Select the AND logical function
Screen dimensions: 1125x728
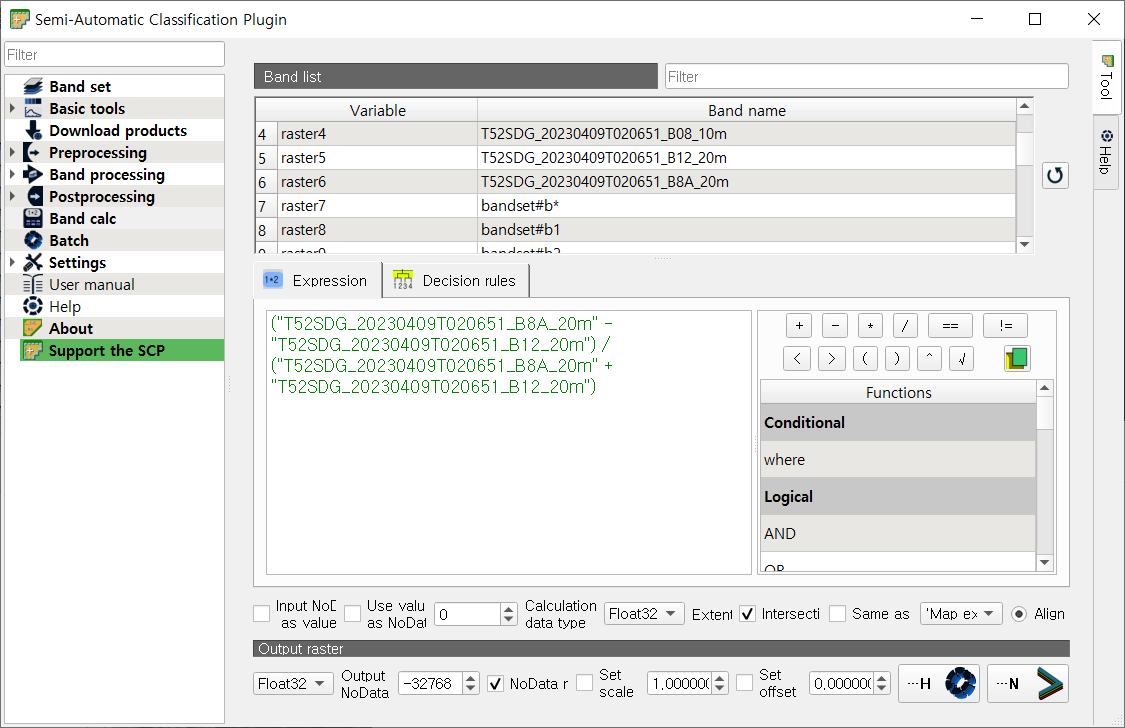tap(898, 534)
